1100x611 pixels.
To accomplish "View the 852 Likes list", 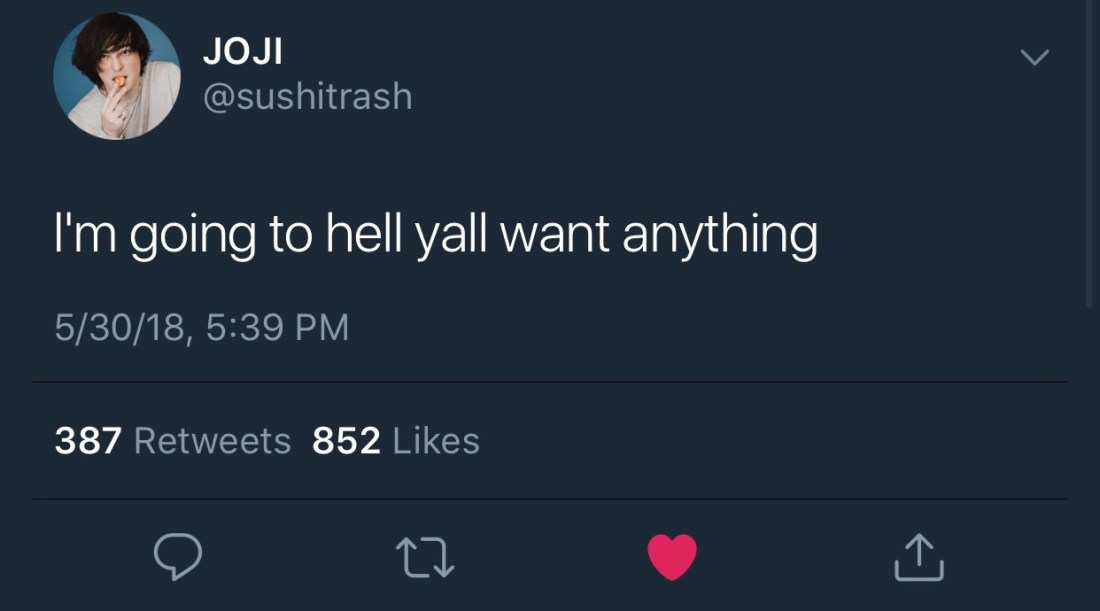I will [396, 441].
